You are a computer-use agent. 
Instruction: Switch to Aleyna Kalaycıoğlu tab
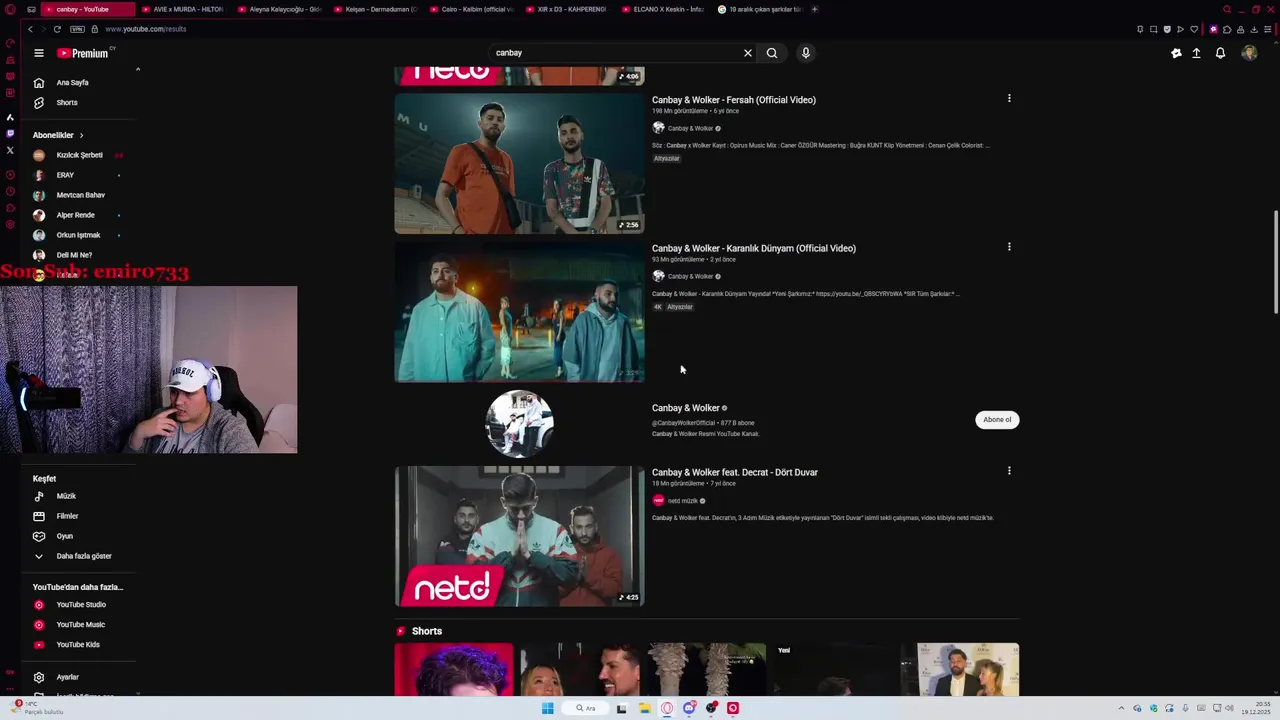tap(281, 9)
